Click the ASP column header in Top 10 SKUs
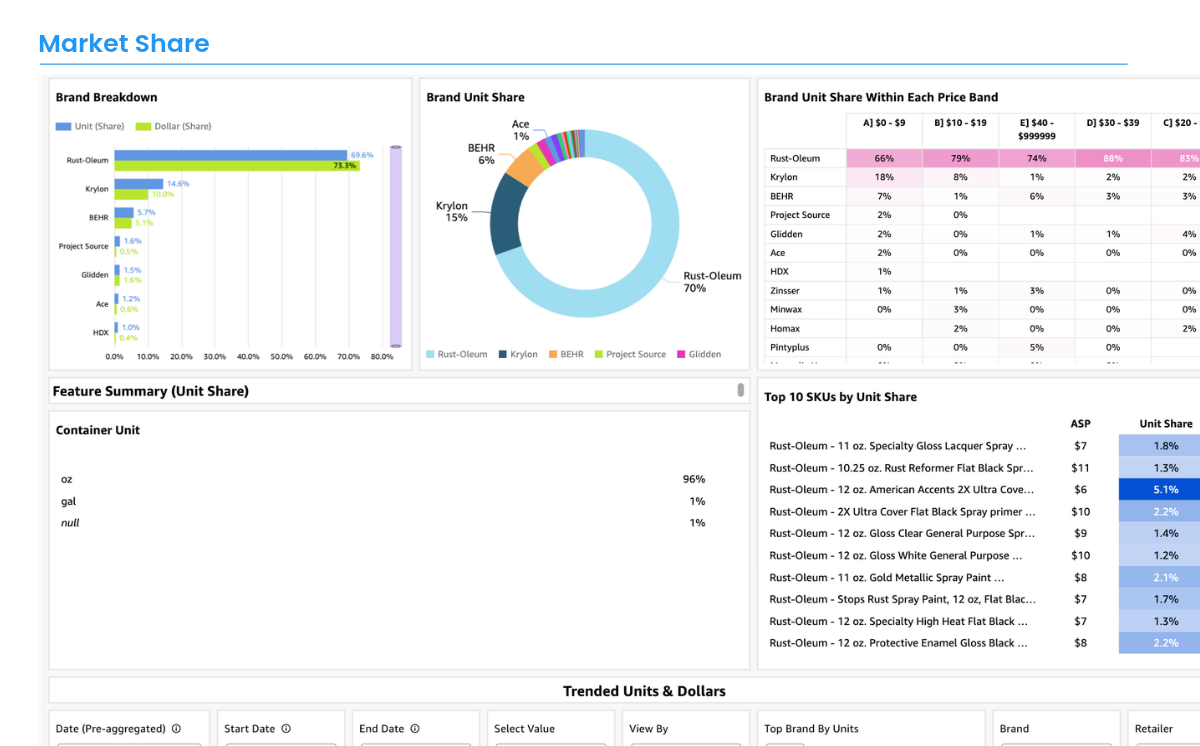The width and height of the screenshot is (1200, 746). (1081, 424)
